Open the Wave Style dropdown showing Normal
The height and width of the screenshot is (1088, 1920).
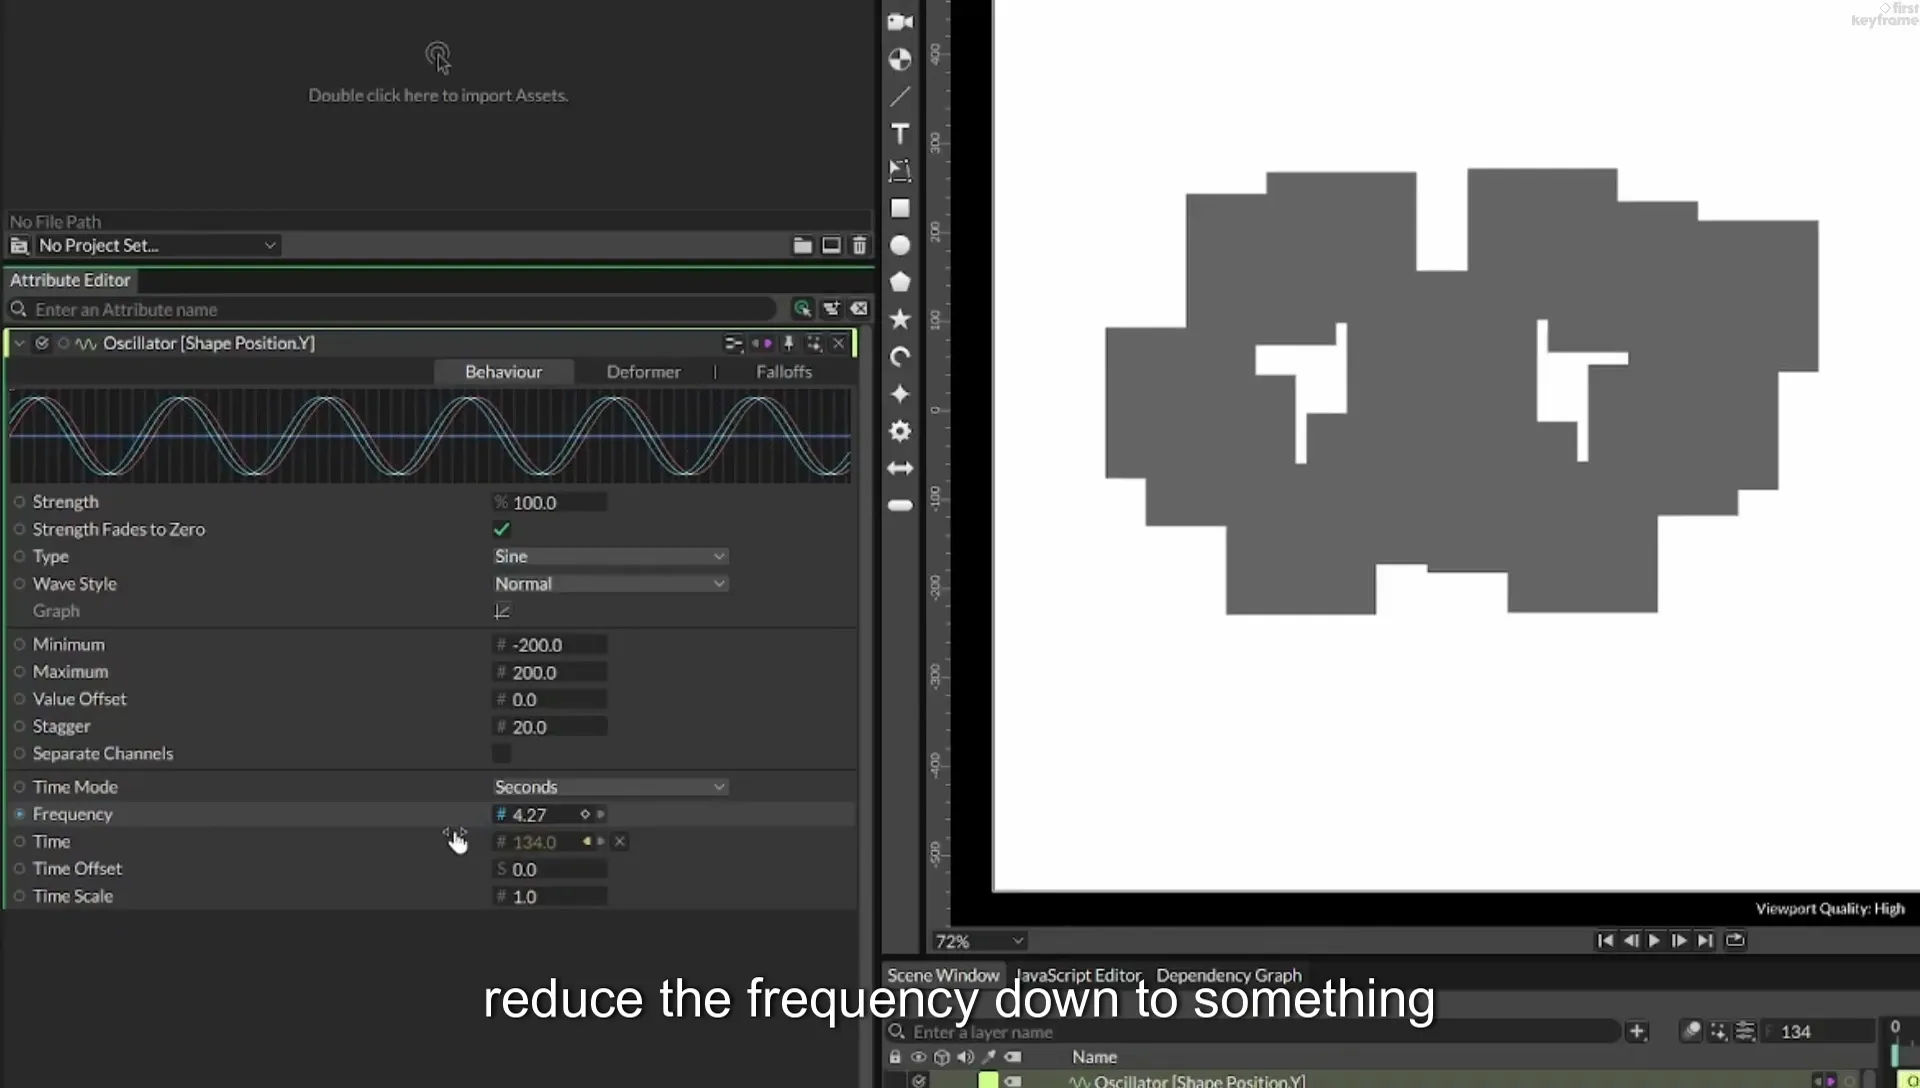click(x=610, y=584)
